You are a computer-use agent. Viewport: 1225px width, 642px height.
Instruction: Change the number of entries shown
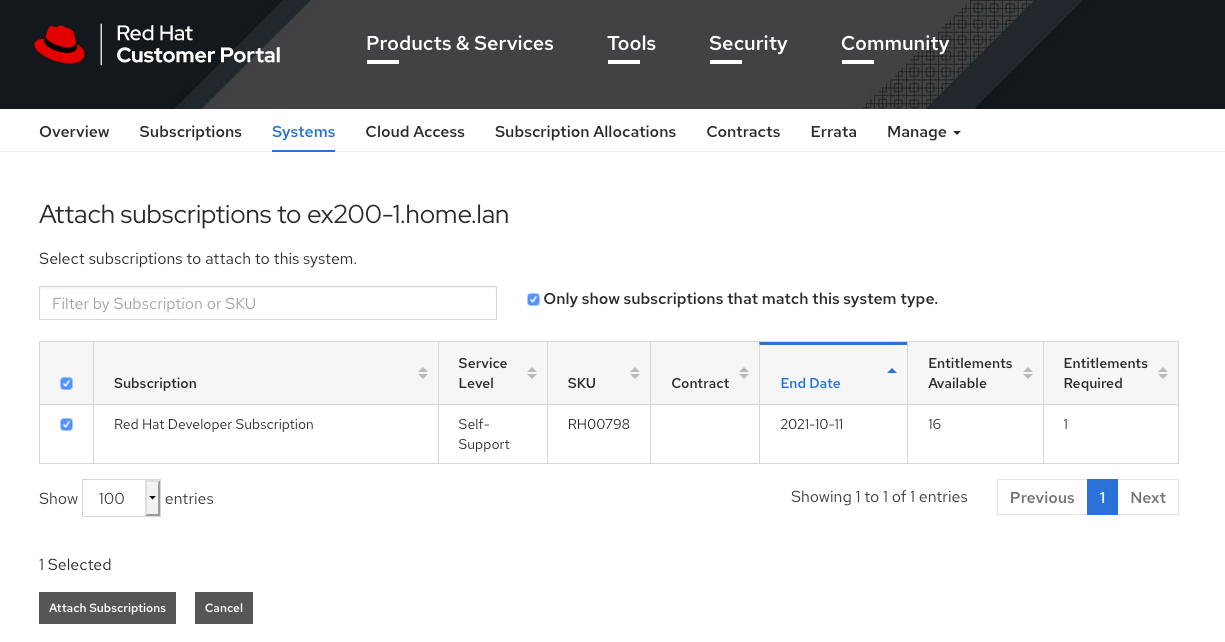pos(115,497)
